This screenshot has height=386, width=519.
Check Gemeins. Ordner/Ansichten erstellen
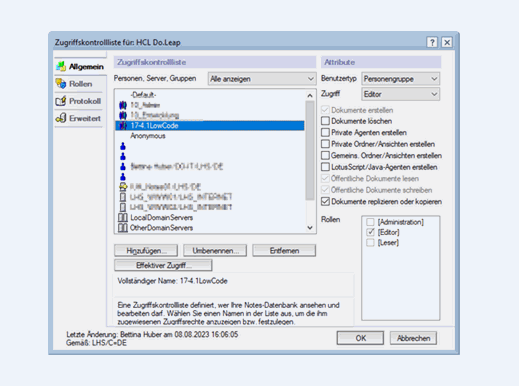[x=325, y=156]
